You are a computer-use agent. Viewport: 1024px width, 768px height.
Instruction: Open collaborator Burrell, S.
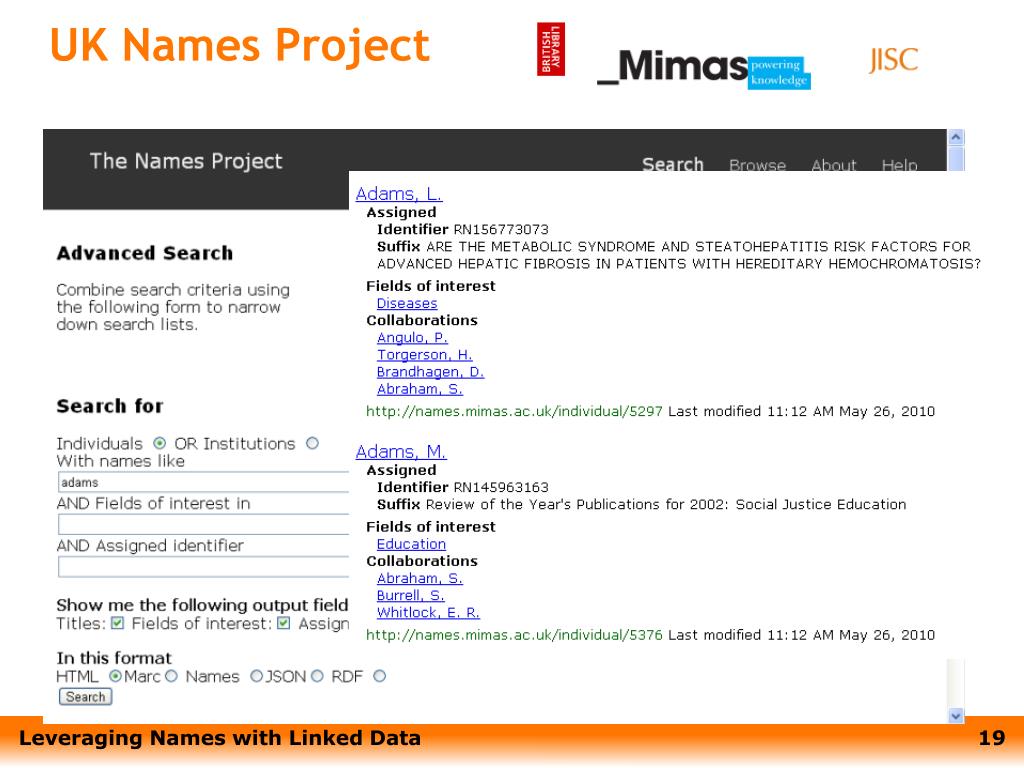coord(411,595)
